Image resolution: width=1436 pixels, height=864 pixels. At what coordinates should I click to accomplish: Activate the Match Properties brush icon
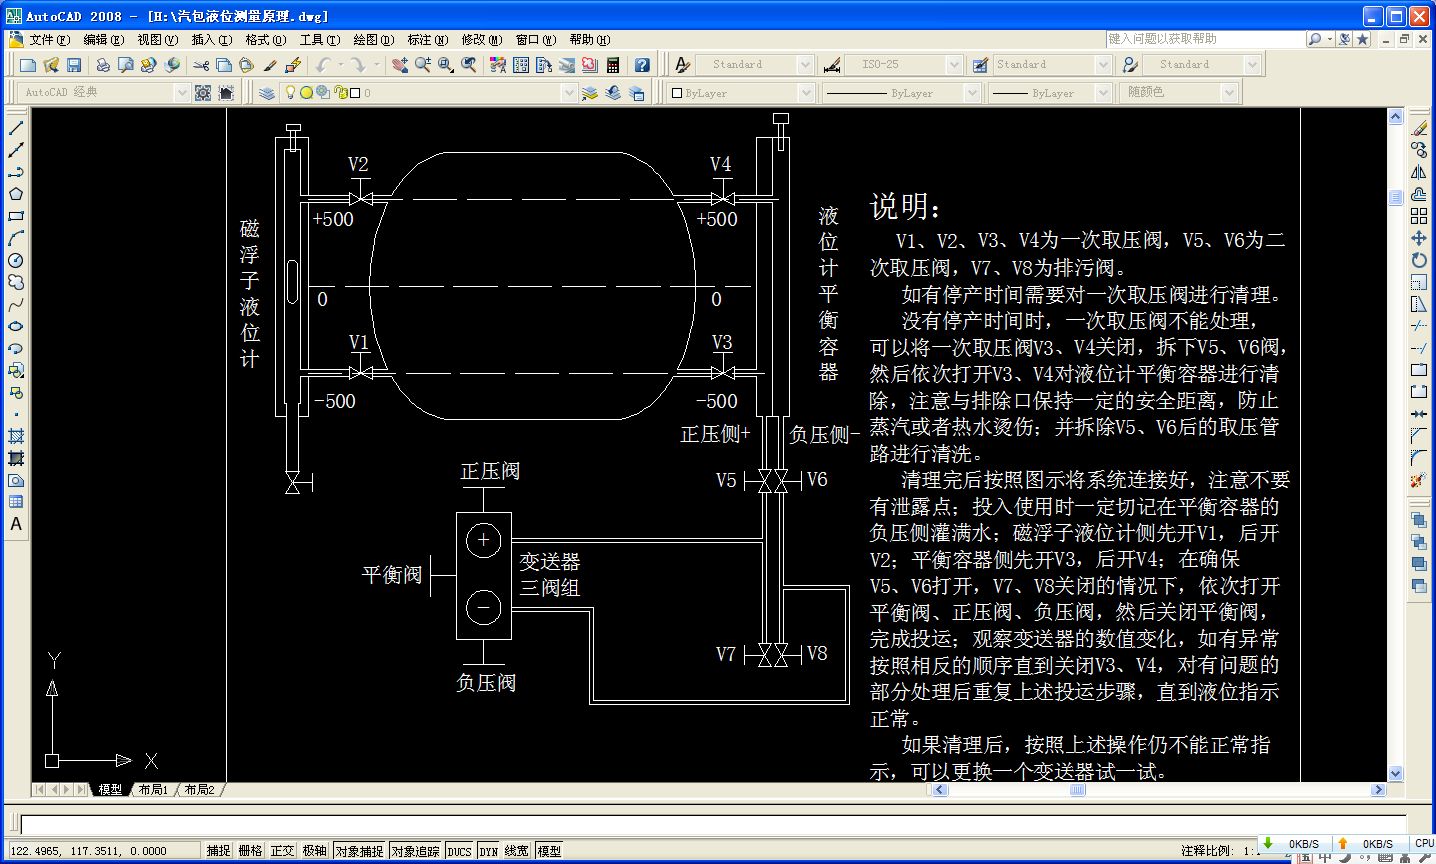(x=270, y=65)
